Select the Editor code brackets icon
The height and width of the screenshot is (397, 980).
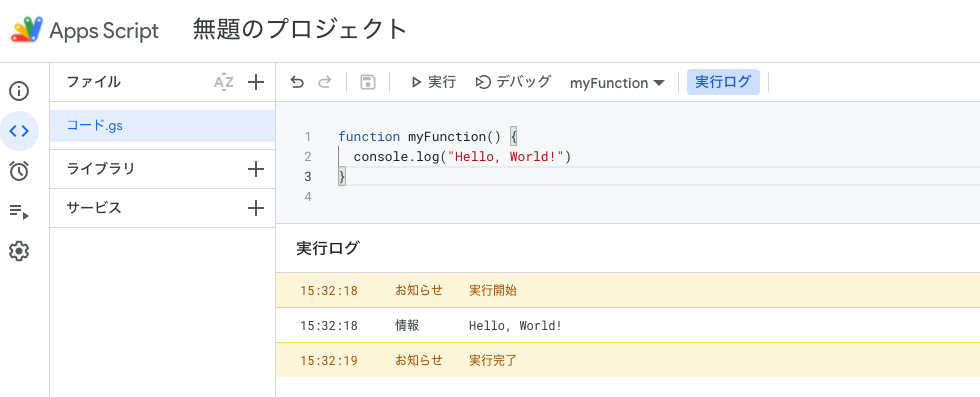click(x=19, y=131)
